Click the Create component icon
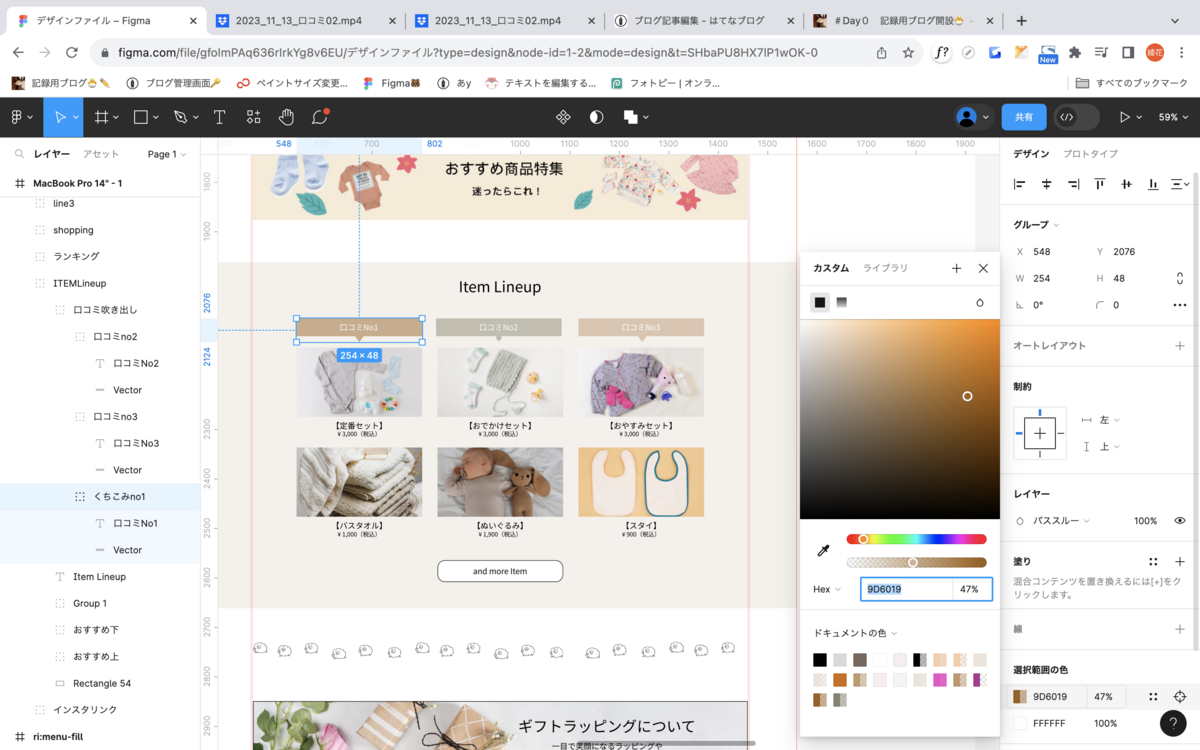1200x750 pixels. click(x=563, y=117)
